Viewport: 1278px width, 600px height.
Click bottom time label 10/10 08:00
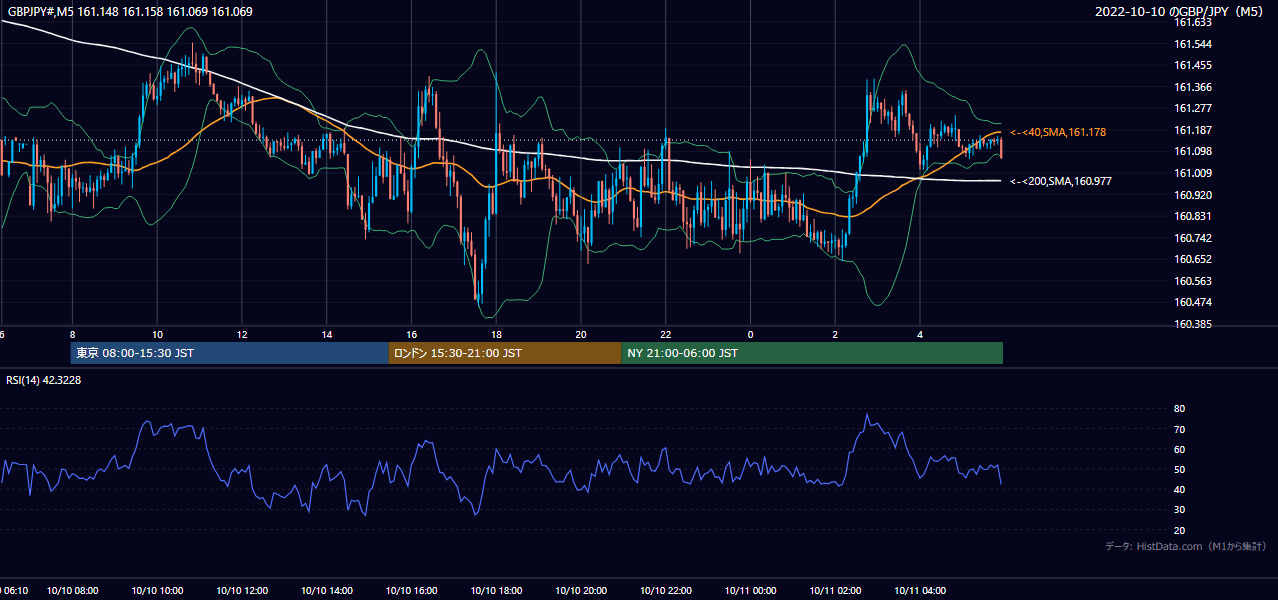(x=71, y=590)
